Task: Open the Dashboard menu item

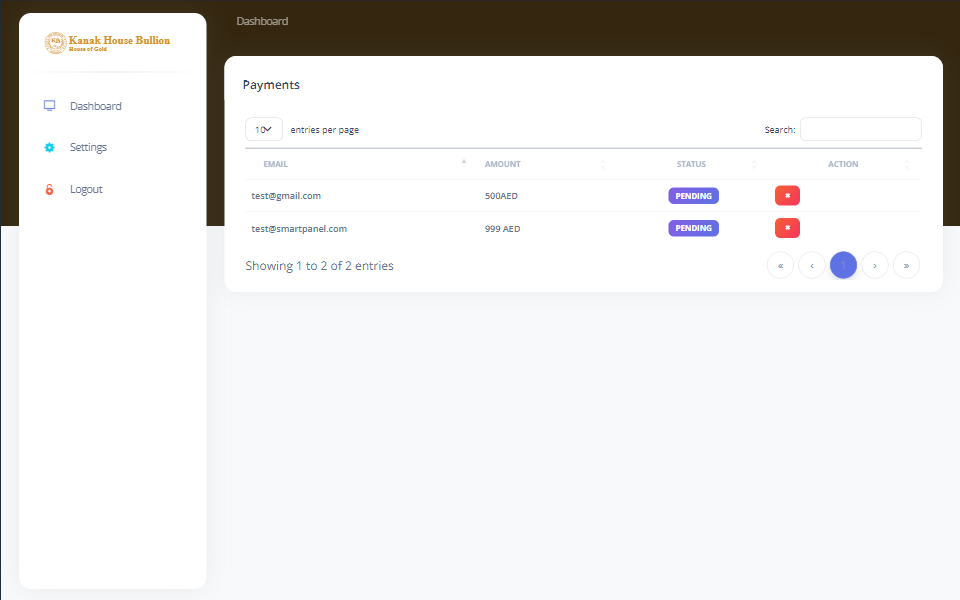Action: point(96,106)
